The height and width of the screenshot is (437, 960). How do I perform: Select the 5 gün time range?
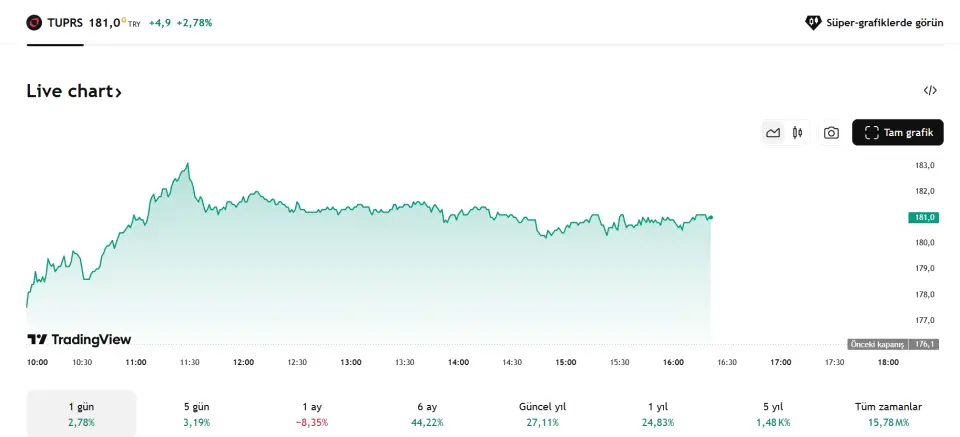[x=197, y=414]
